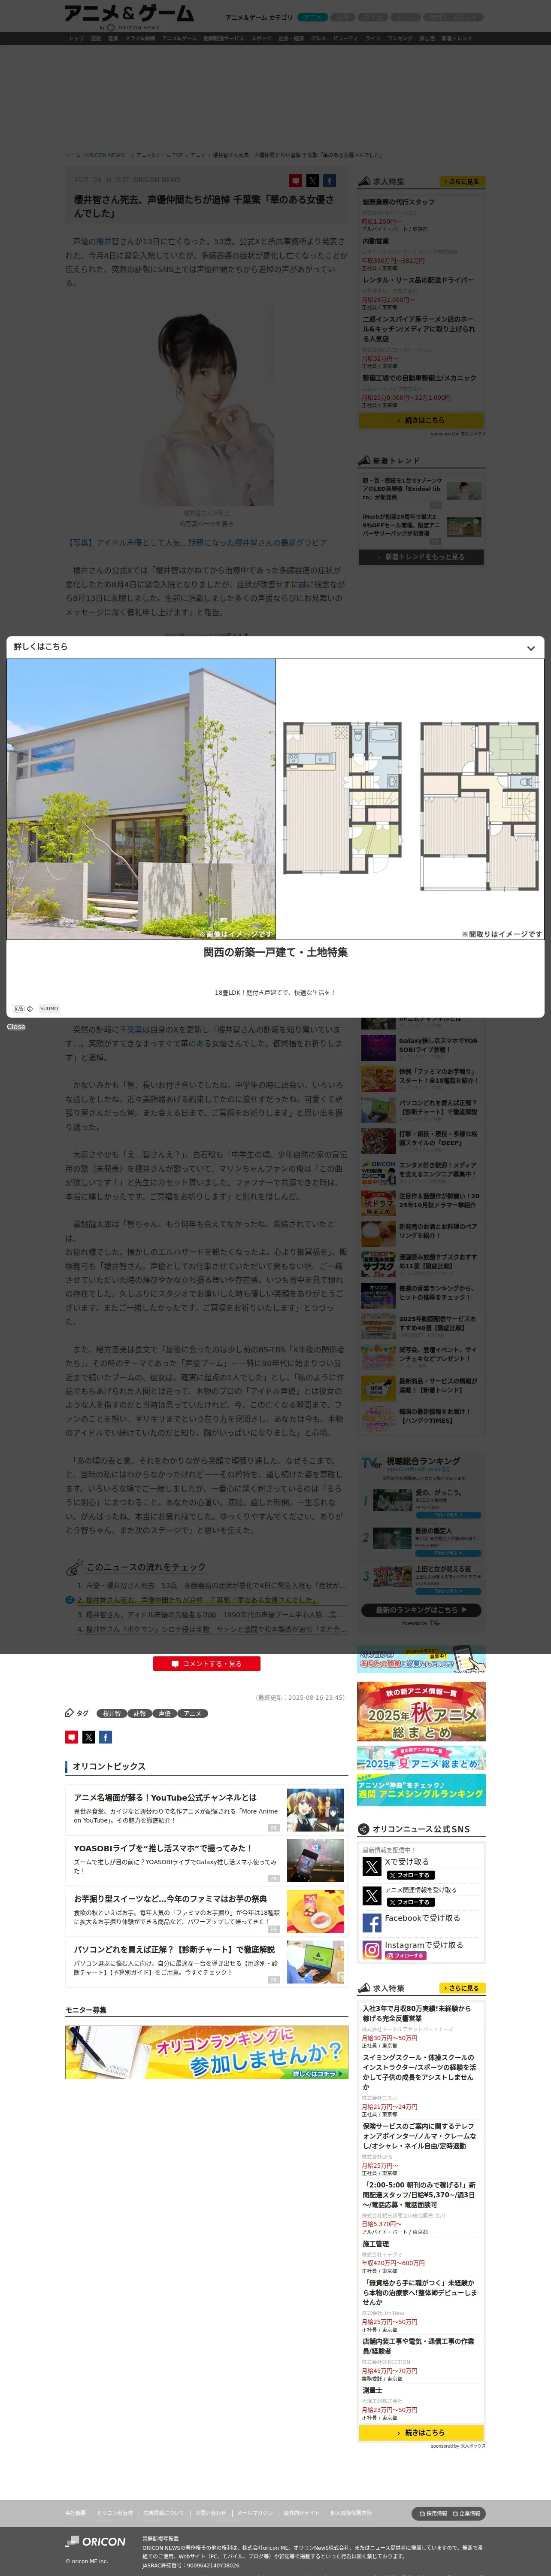Open the 週間アニメシングルランキング banner
This screenshot has height=2576, width=551.
[421, 1789]
